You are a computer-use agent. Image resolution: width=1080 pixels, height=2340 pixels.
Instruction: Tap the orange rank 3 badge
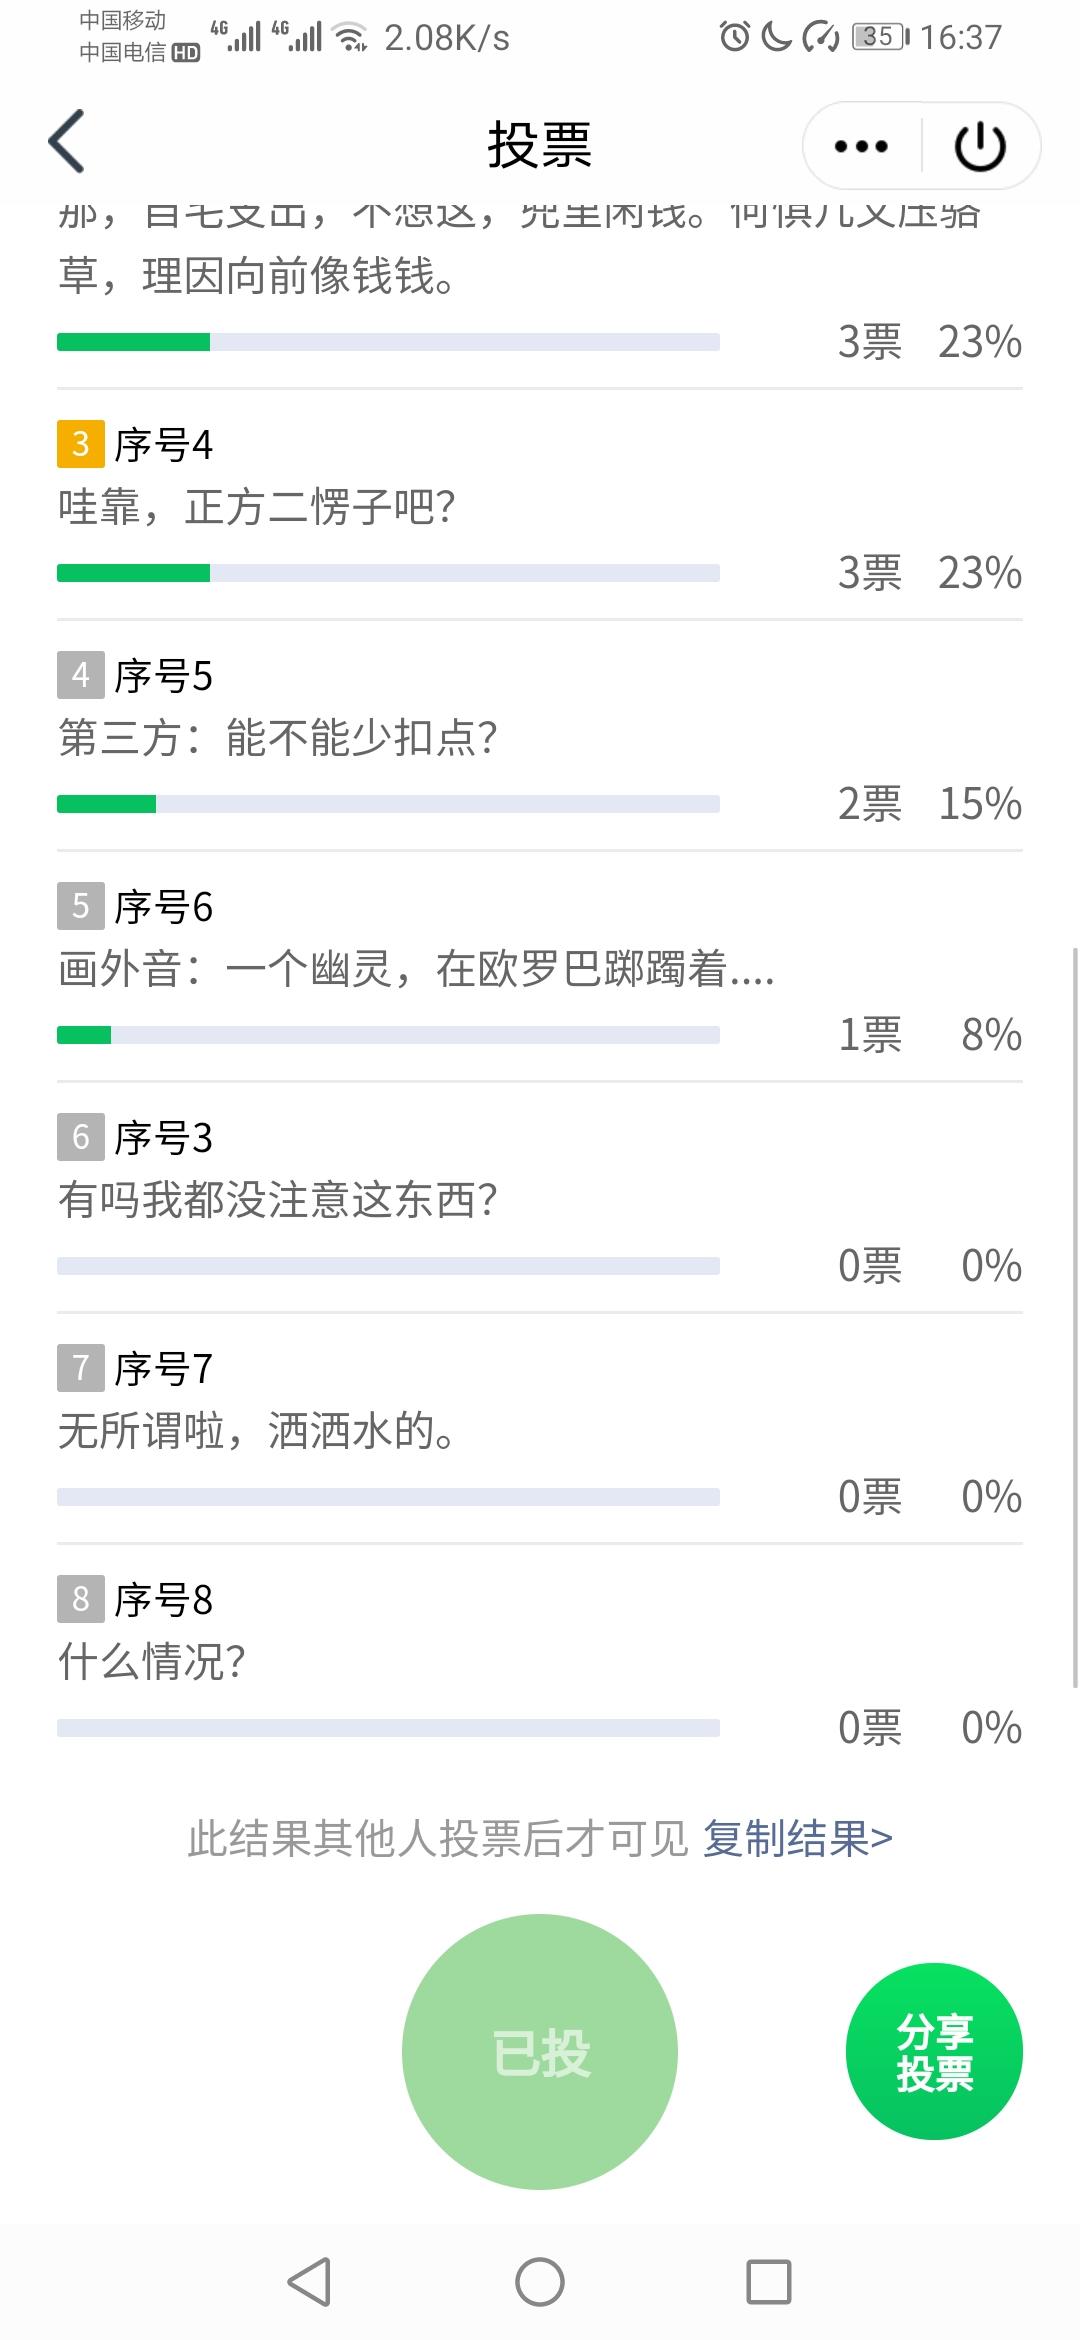point(81,444)
